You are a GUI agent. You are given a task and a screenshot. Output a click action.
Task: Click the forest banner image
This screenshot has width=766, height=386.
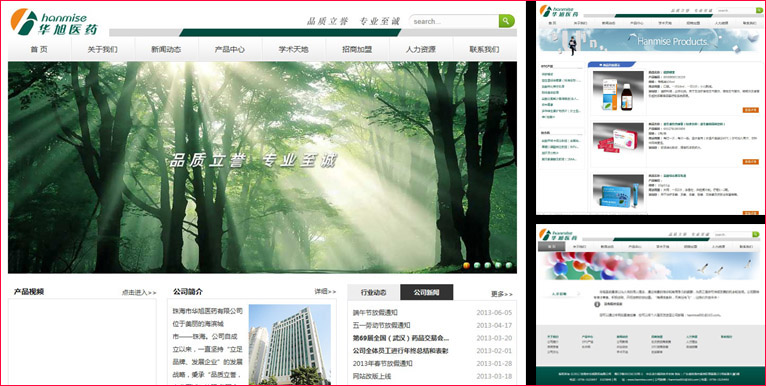262,167
